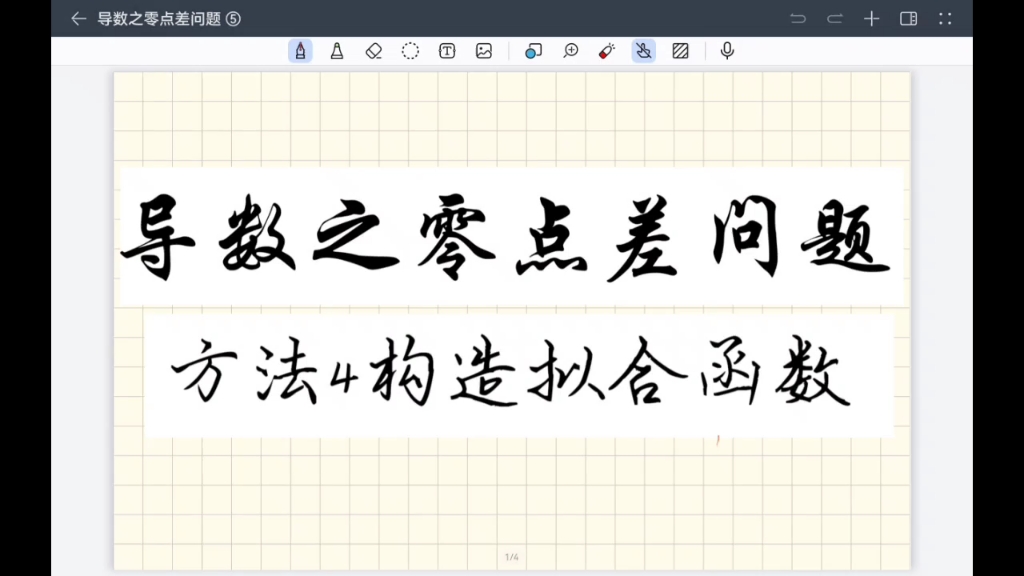Image resolution: width=1024 pixels, height=576 pixels.
Task: Tap the selected Pen to open pen settings
Action: point(300,50)
